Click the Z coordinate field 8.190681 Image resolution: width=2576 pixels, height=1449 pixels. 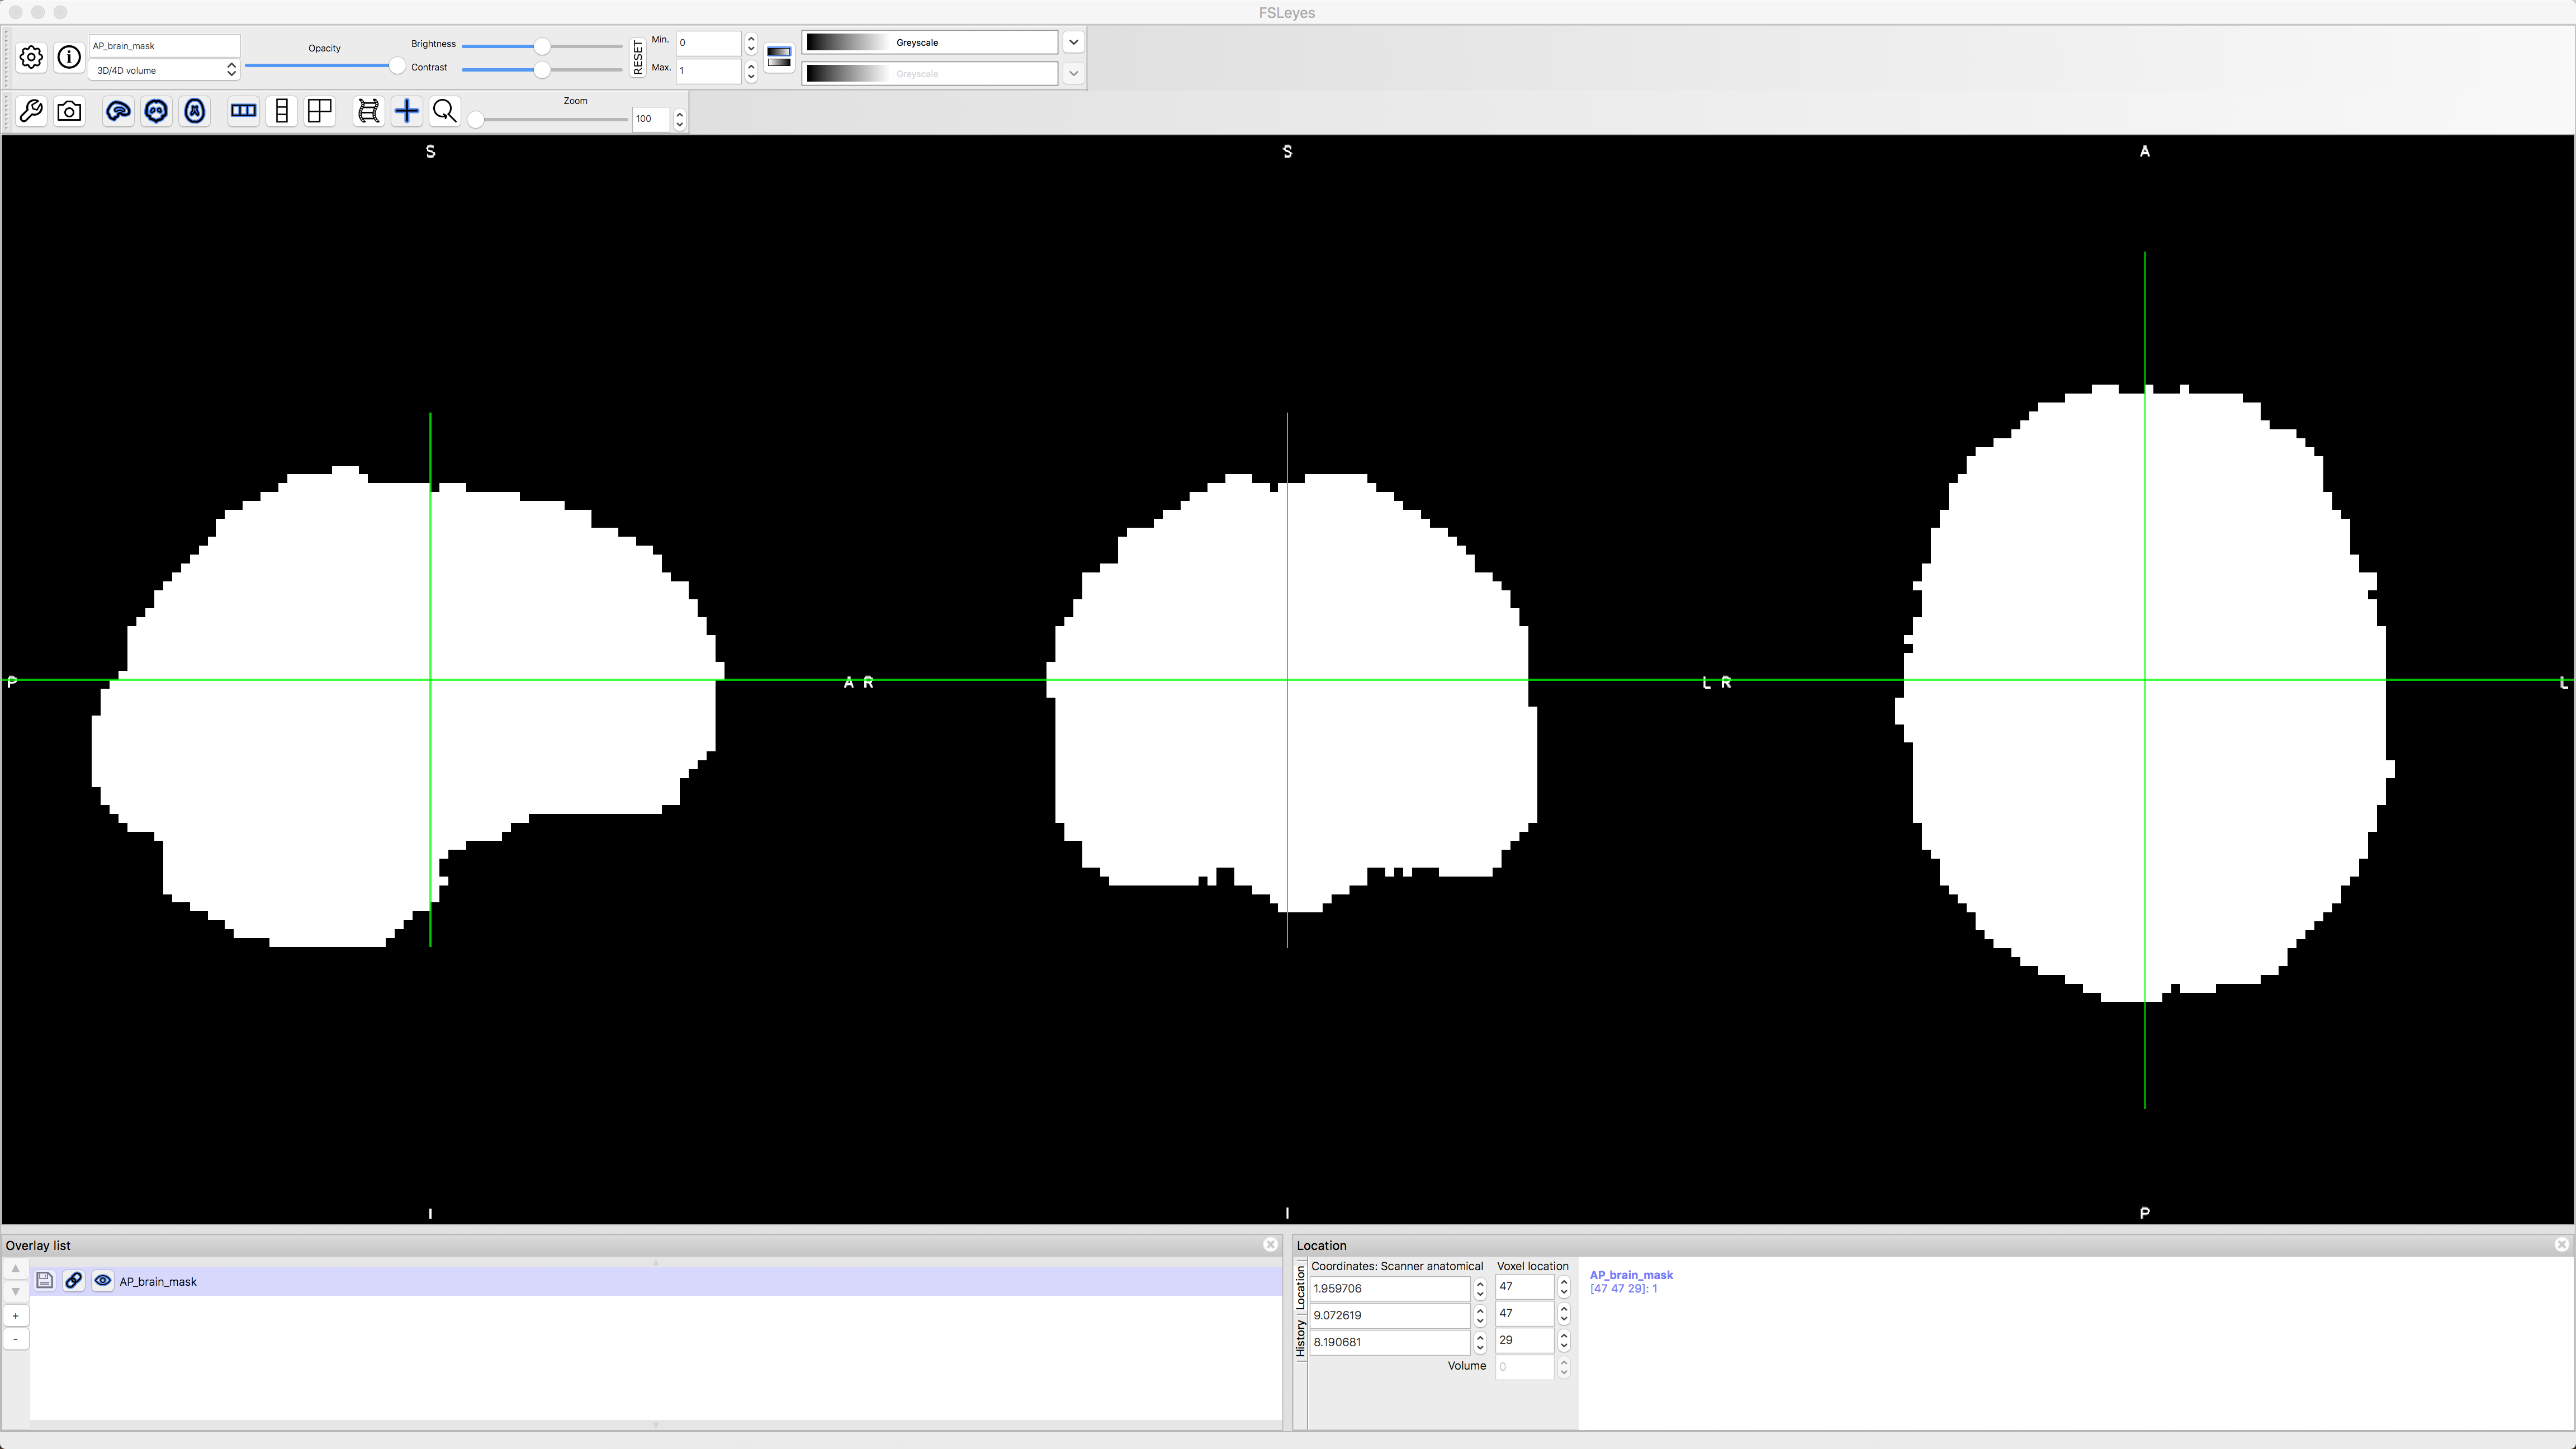(1390, 1342)
